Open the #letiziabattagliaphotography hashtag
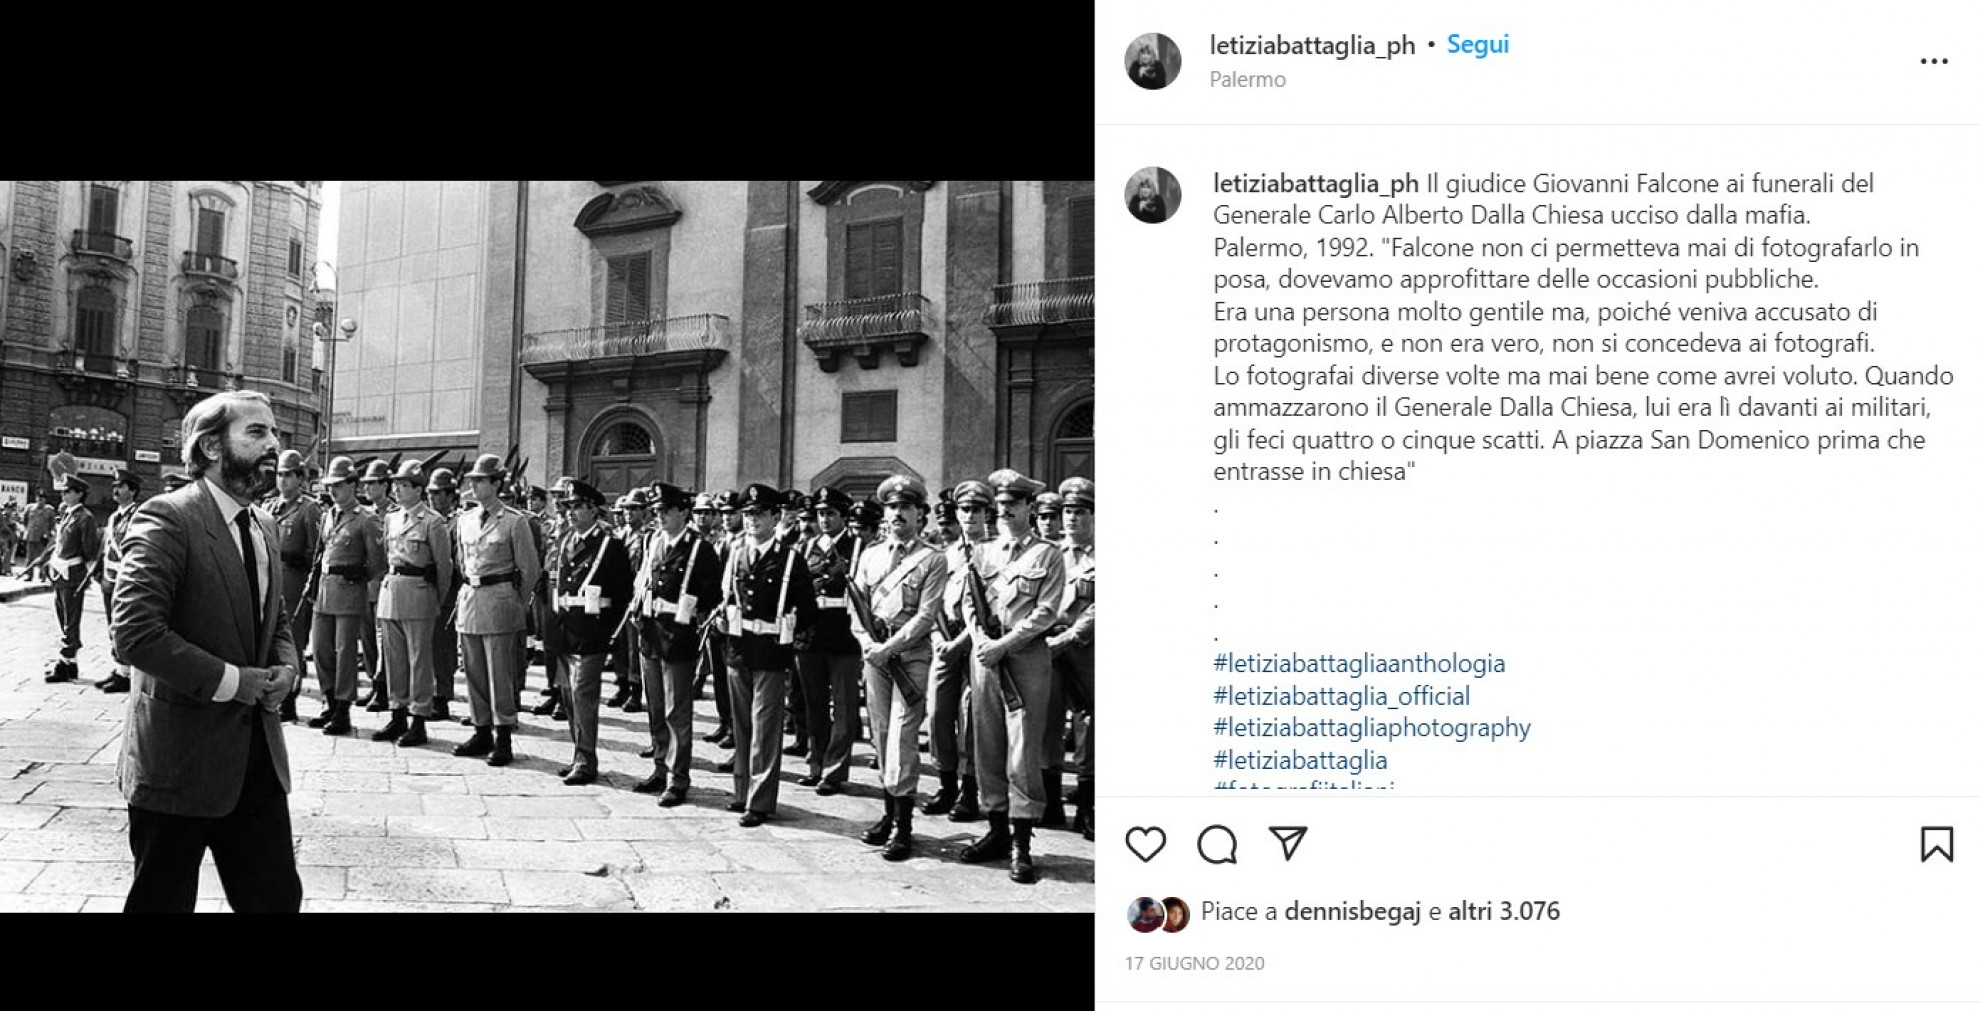 coord(1372,727)
